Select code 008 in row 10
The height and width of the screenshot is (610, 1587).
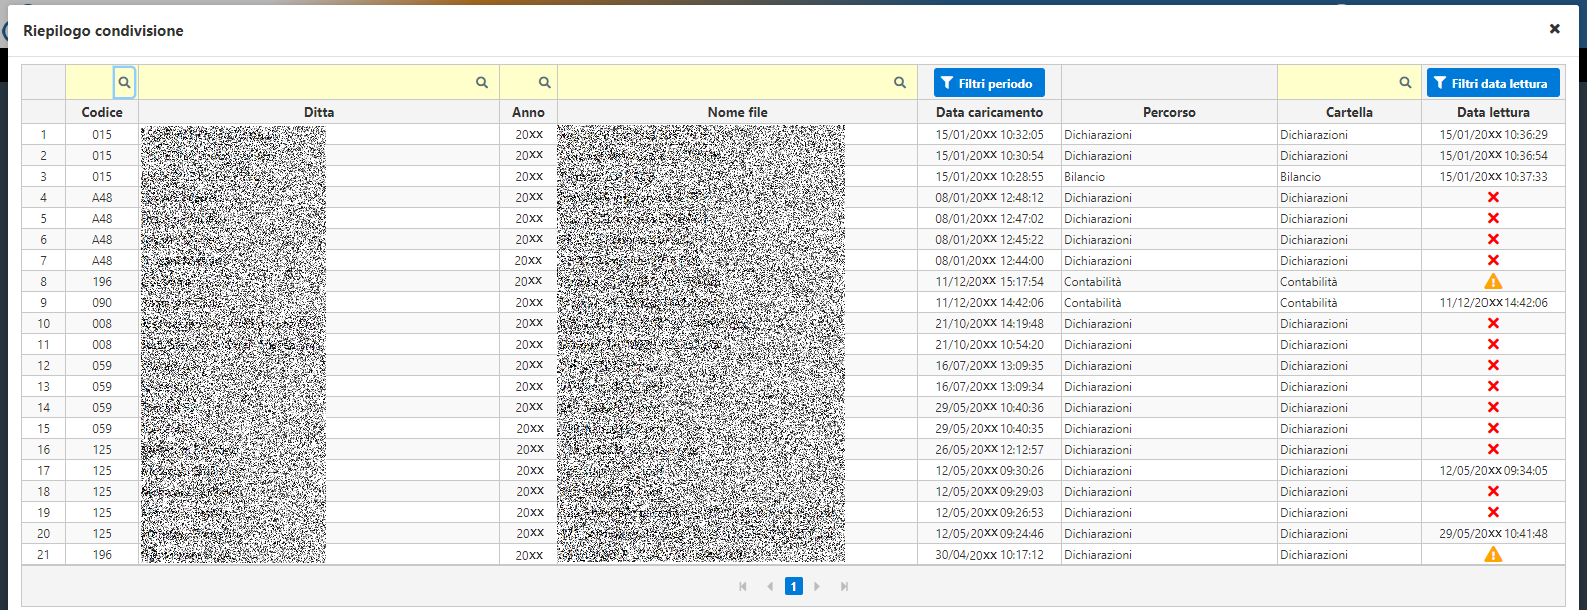pyautogui.click(x=102, y=323)
